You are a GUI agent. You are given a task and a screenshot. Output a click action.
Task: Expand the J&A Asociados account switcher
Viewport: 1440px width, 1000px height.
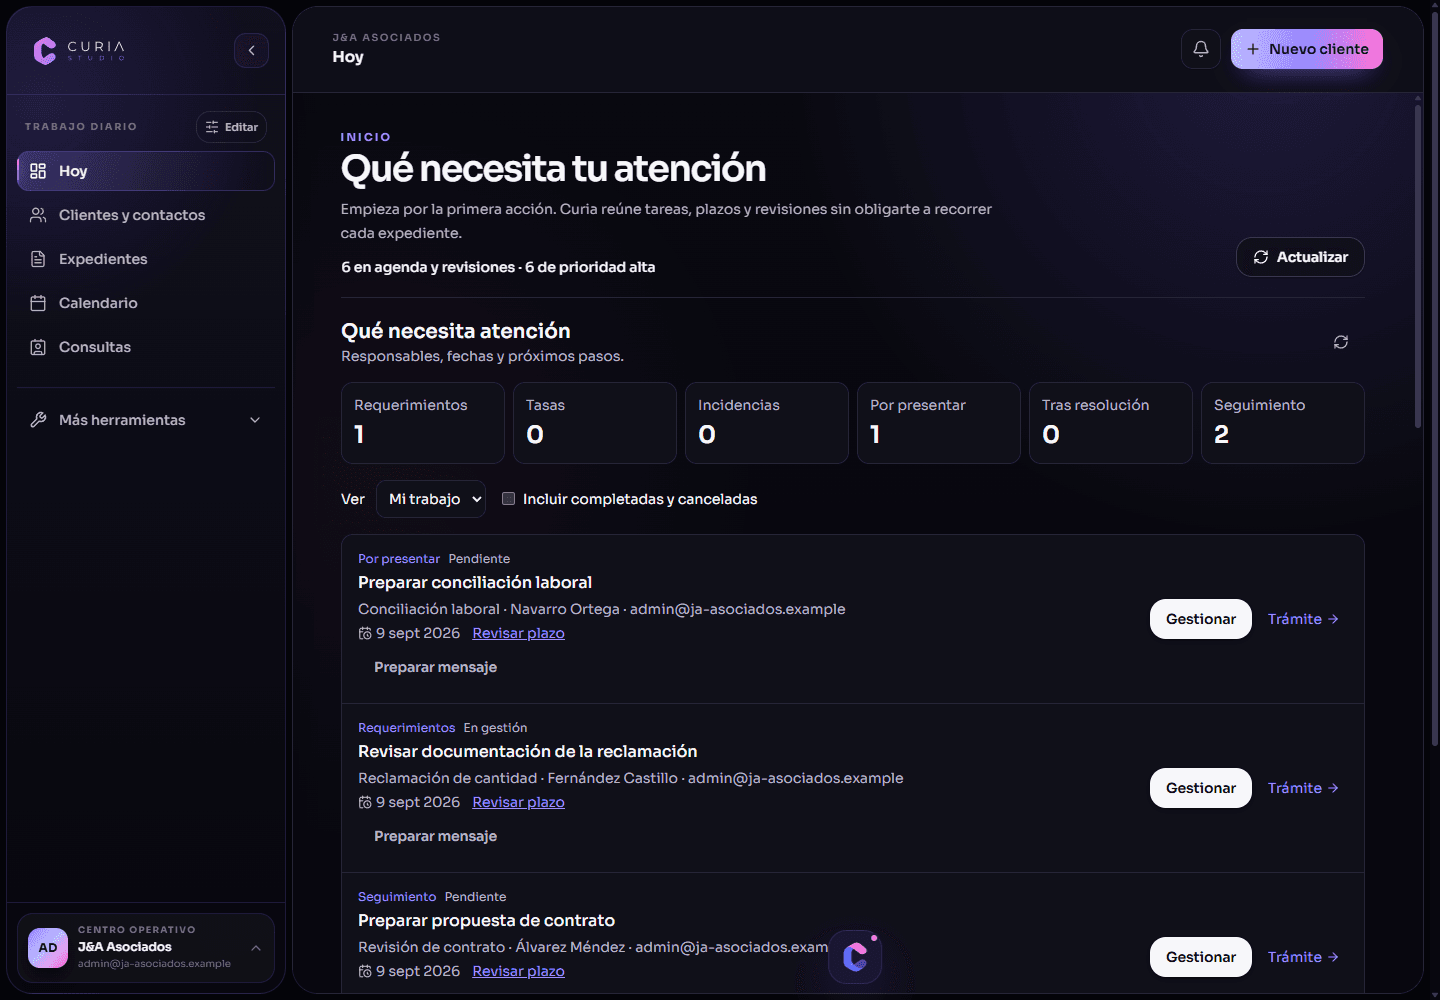[146, 948]
